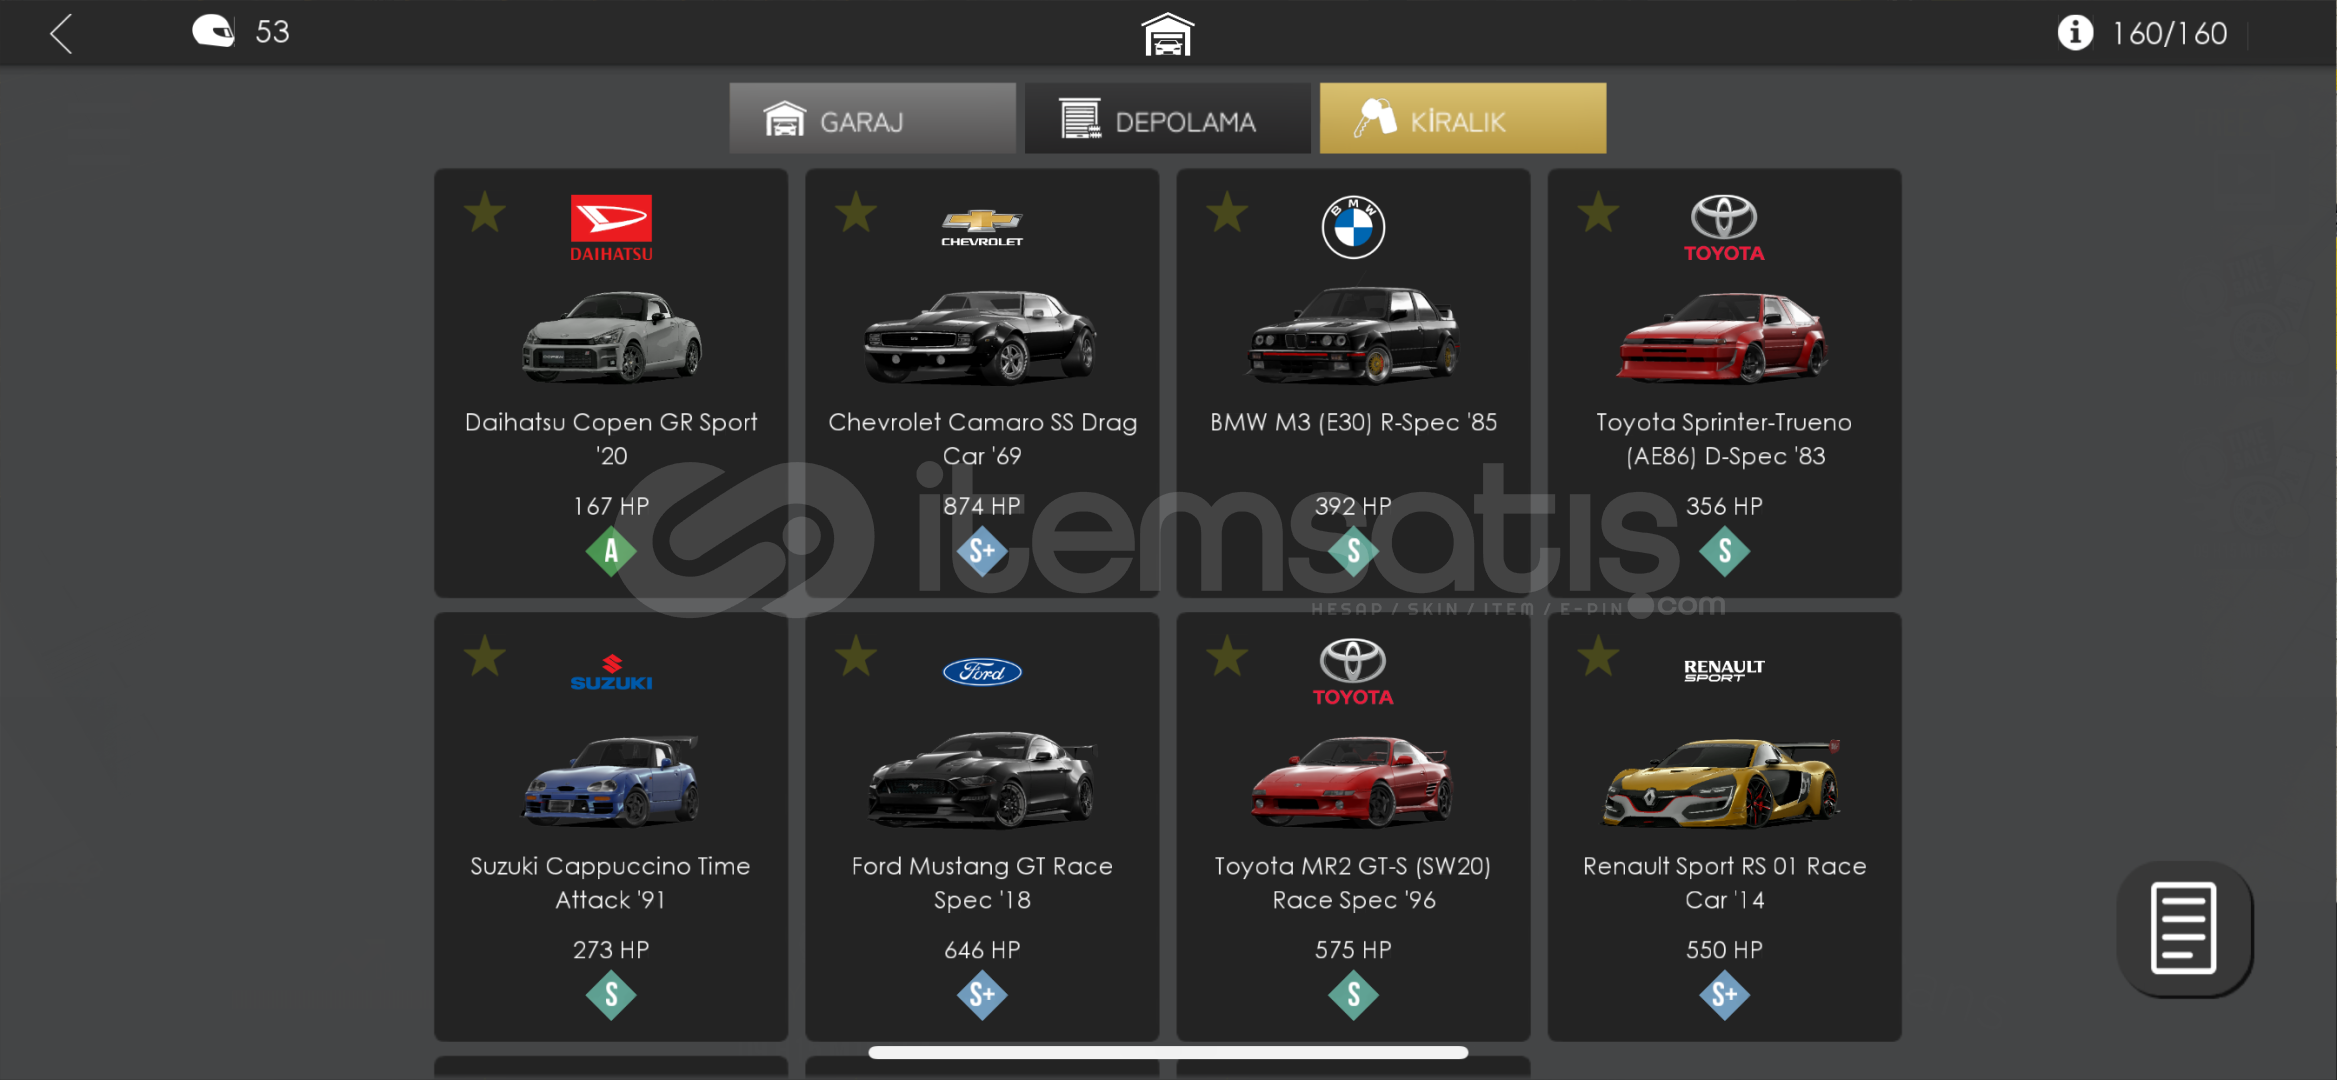
Task: Click the horizontal scroll bar at the bottom
Action: click(x=1168, y=1052)
